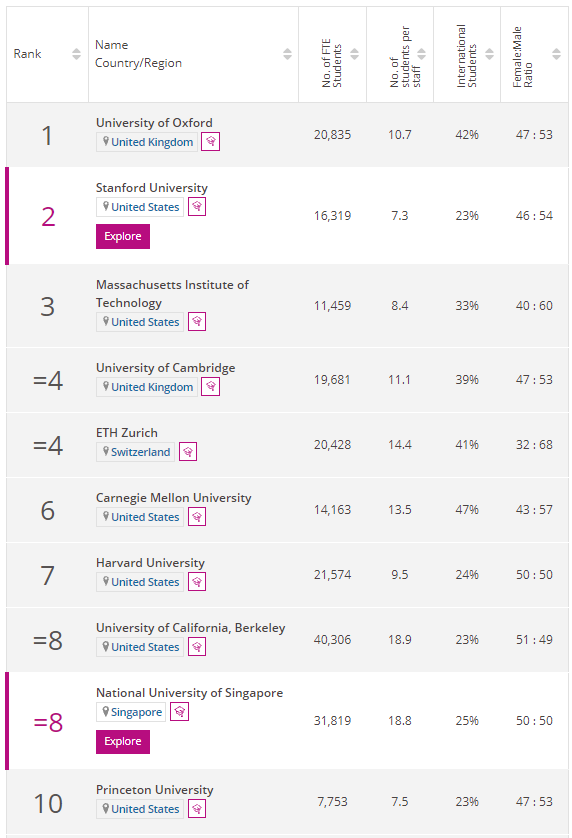This screenshot has width=572, height=838.
Task: Click graduation cap icon in Carnegie Mellon row
Action: (x=197, y=517)
